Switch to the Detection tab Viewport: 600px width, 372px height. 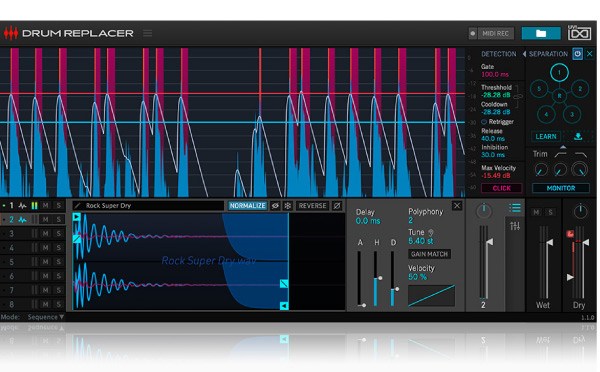click(x=499, y=54)
